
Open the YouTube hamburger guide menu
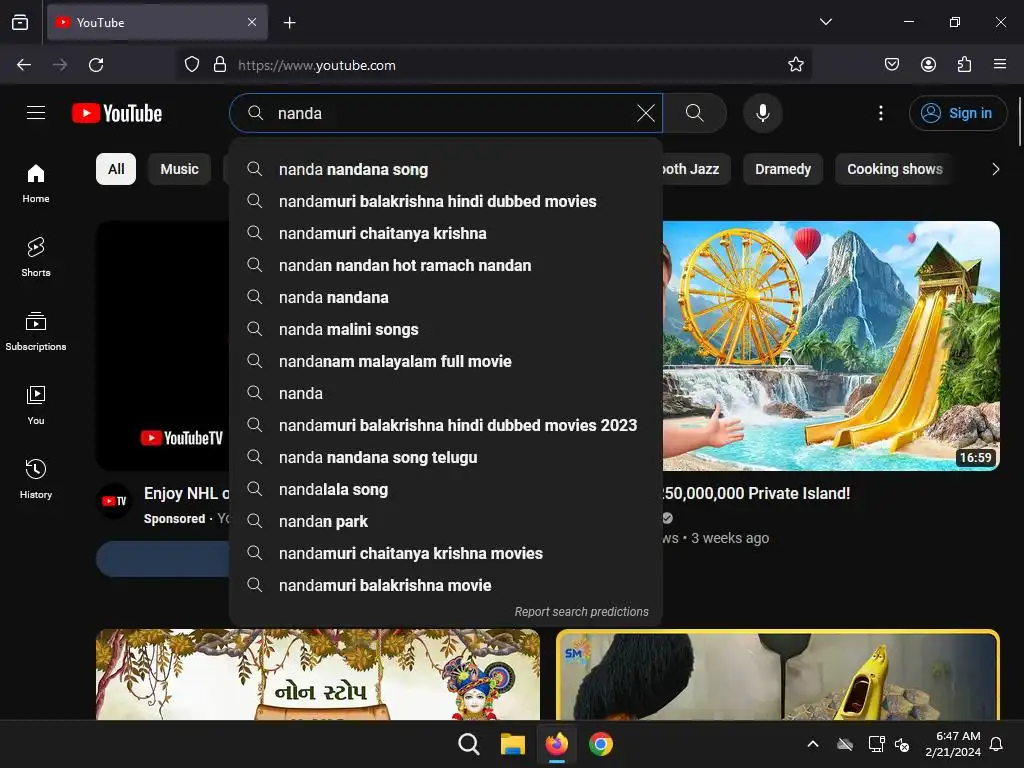click(x=36, y=113)
